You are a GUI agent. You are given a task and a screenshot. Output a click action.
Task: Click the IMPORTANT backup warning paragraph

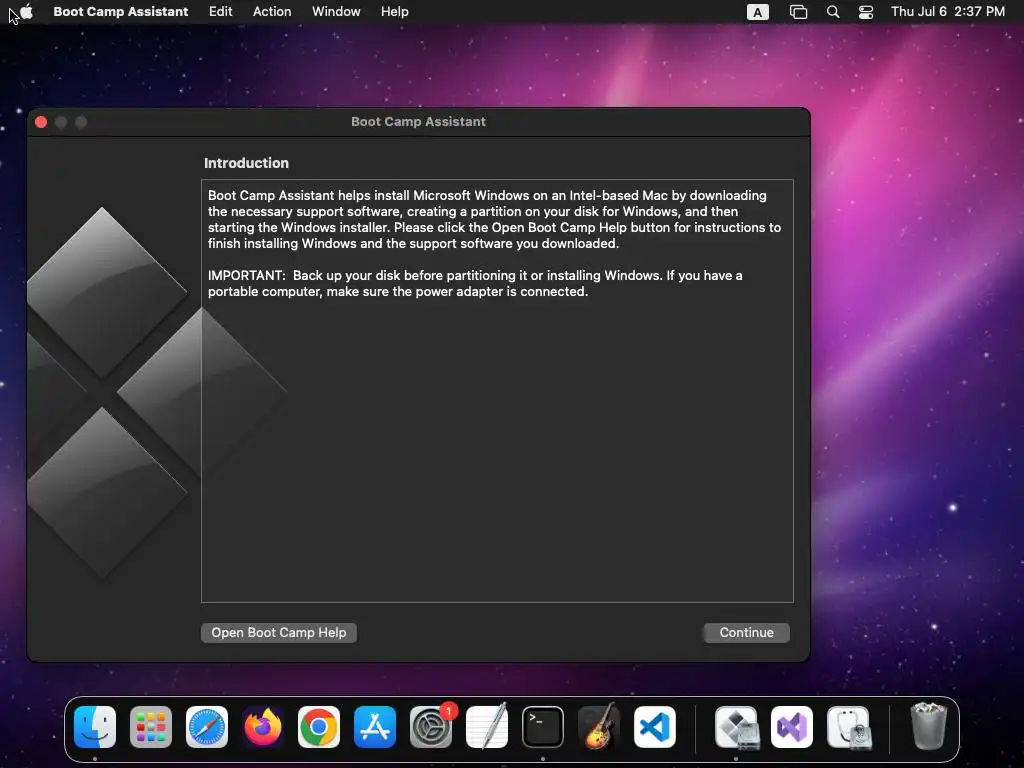pyautogui.click(x=475, y=283)
